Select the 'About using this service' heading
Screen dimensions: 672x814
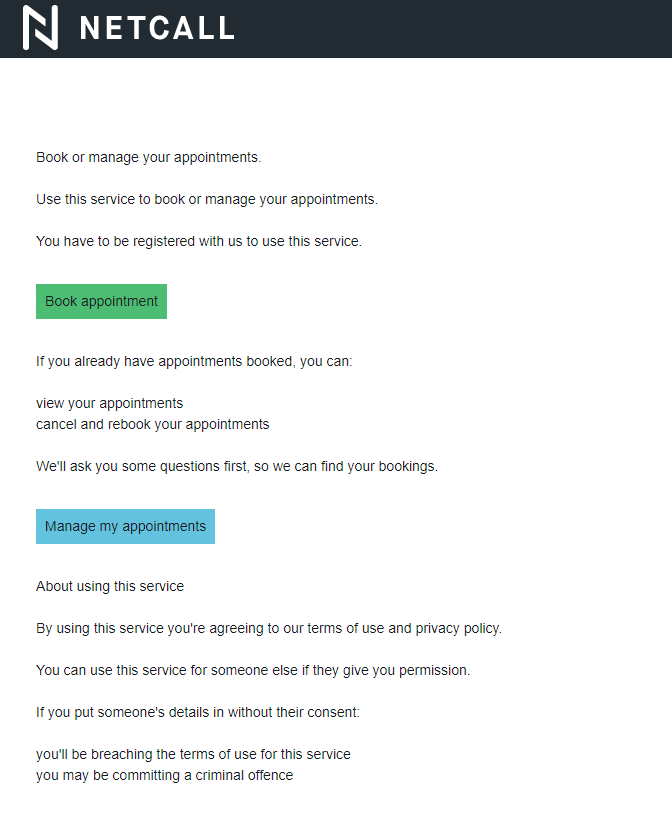110,586
